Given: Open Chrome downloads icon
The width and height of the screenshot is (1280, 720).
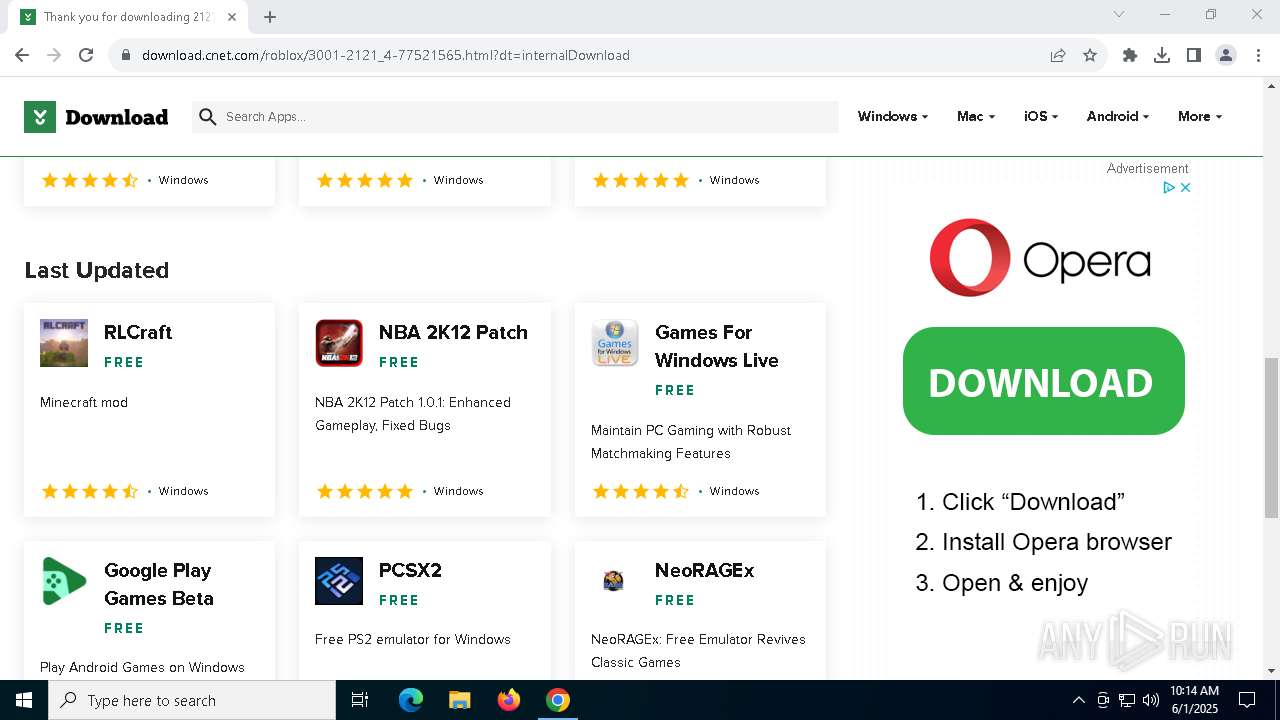Looking at the screenshot, I should (1162, 55).
